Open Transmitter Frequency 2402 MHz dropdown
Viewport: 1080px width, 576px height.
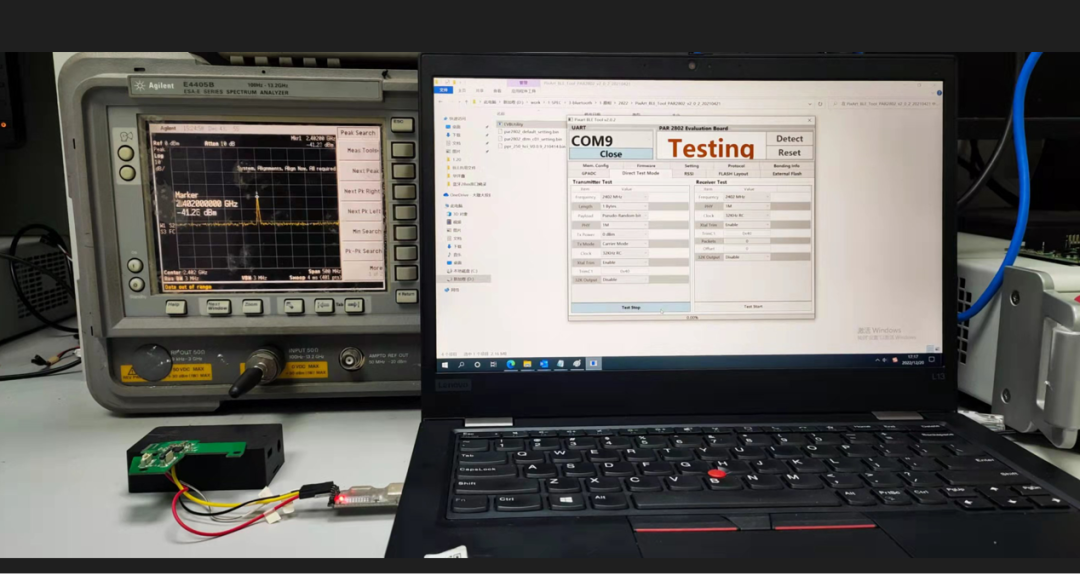click(625, 197)
